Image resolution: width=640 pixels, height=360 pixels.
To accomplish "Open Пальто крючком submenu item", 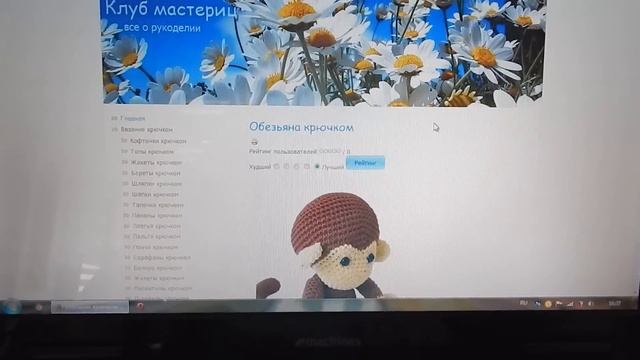I will [x=156, y=236].
